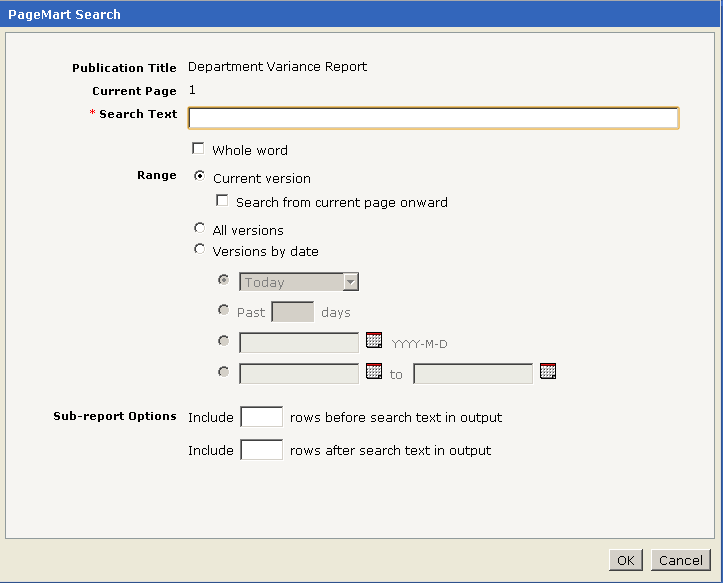Select the Past days radio option
723x583 pixels.
click(x=224, y=310)
